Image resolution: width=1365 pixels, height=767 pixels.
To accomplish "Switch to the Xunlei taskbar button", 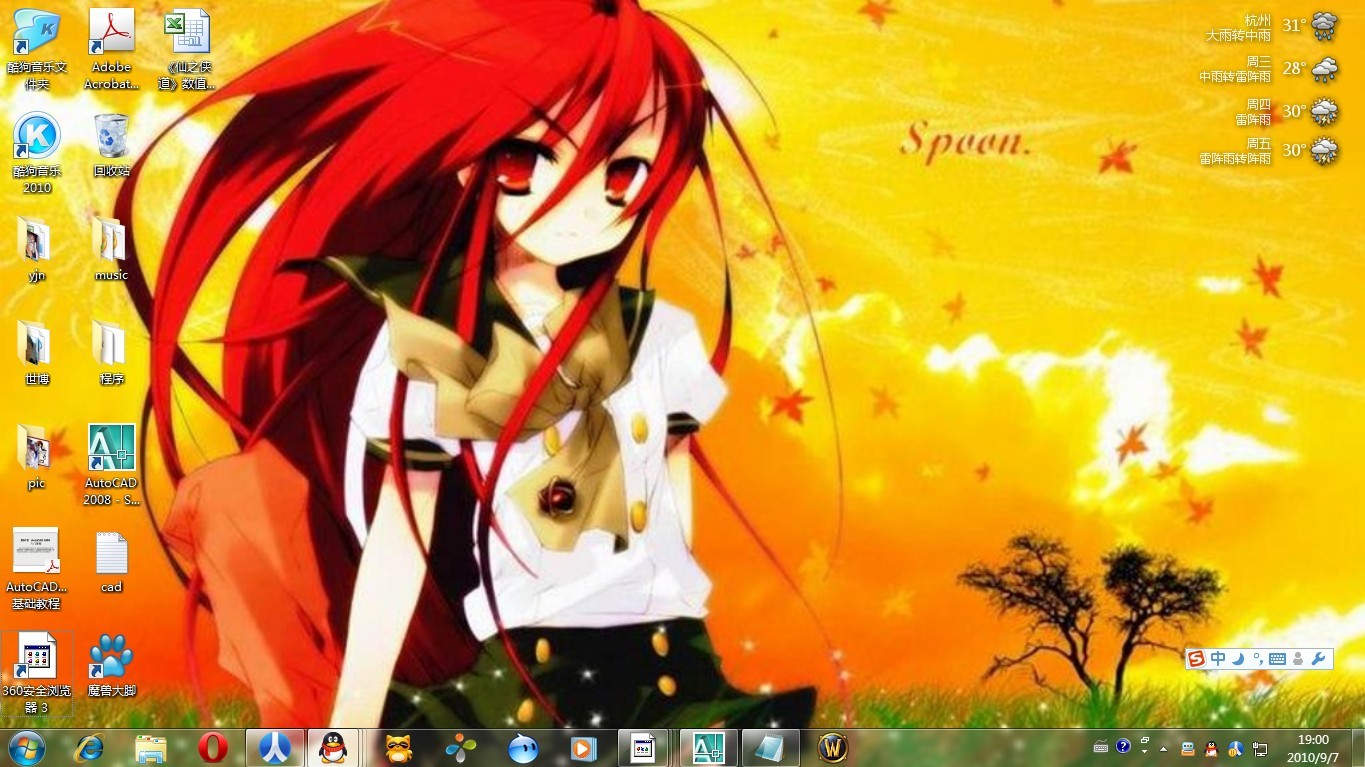I will click(x=275, y=747).
